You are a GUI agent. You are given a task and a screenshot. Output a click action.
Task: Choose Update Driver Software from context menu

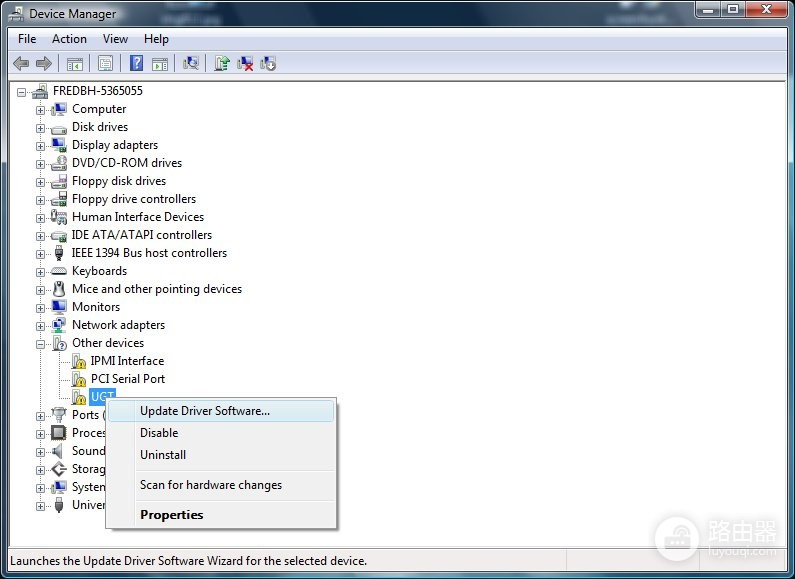click(x=222, y=411)
